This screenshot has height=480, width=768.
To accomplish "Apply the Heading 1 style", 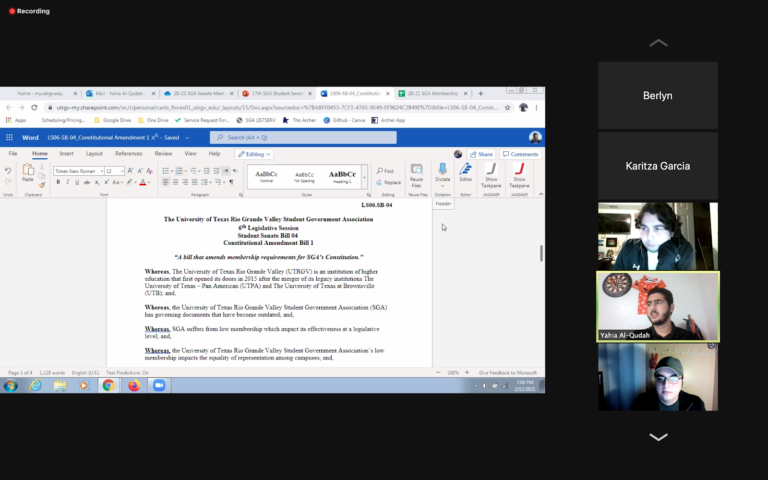I will pyautogui.click(x=342, y=177).
